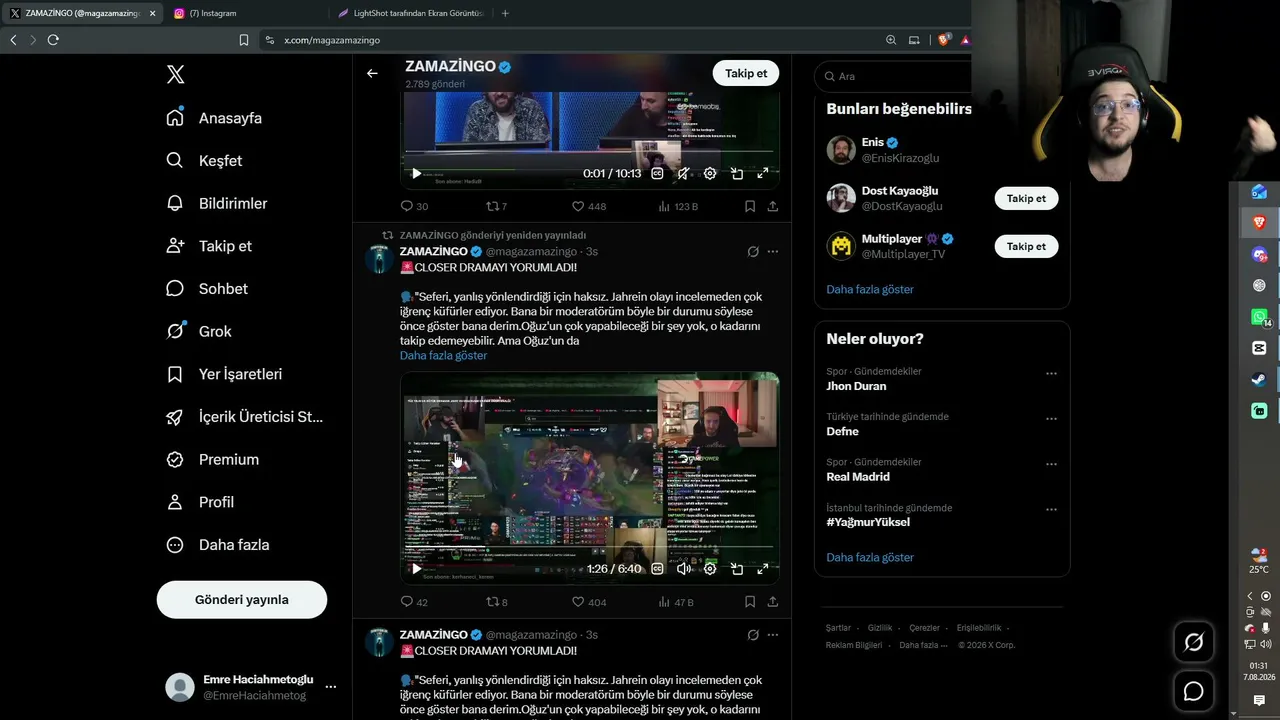The image size is (1280, 720).
Task: Open WhatsApp from the taskbar
Action: tap(1259, 317)
